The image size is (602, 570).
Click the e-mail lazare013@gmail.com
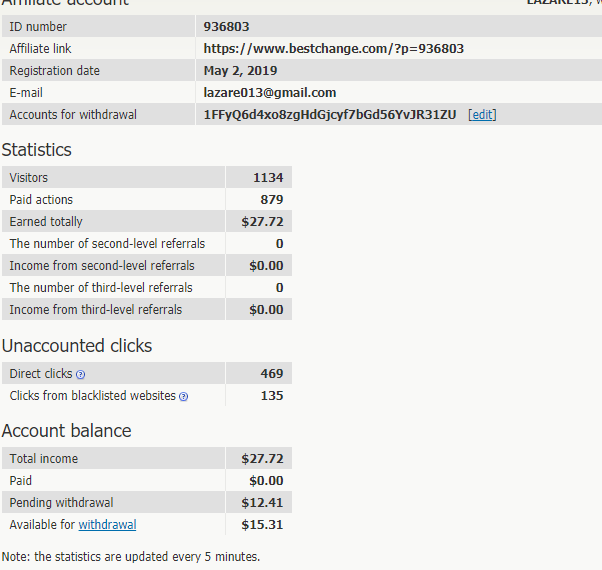click(x=270, y=93)
